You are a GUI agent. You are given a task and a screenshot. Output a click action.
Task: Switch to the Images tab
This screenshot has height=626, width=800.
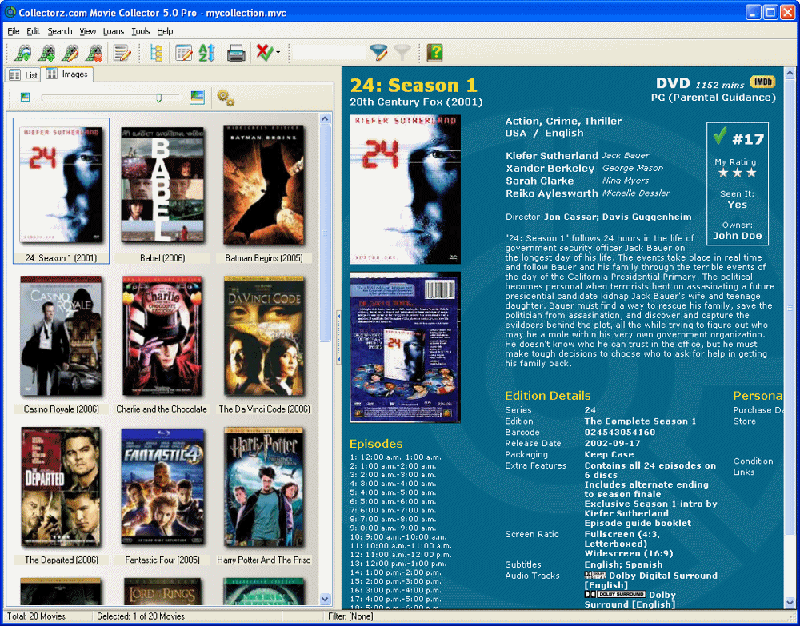(67, 74)
